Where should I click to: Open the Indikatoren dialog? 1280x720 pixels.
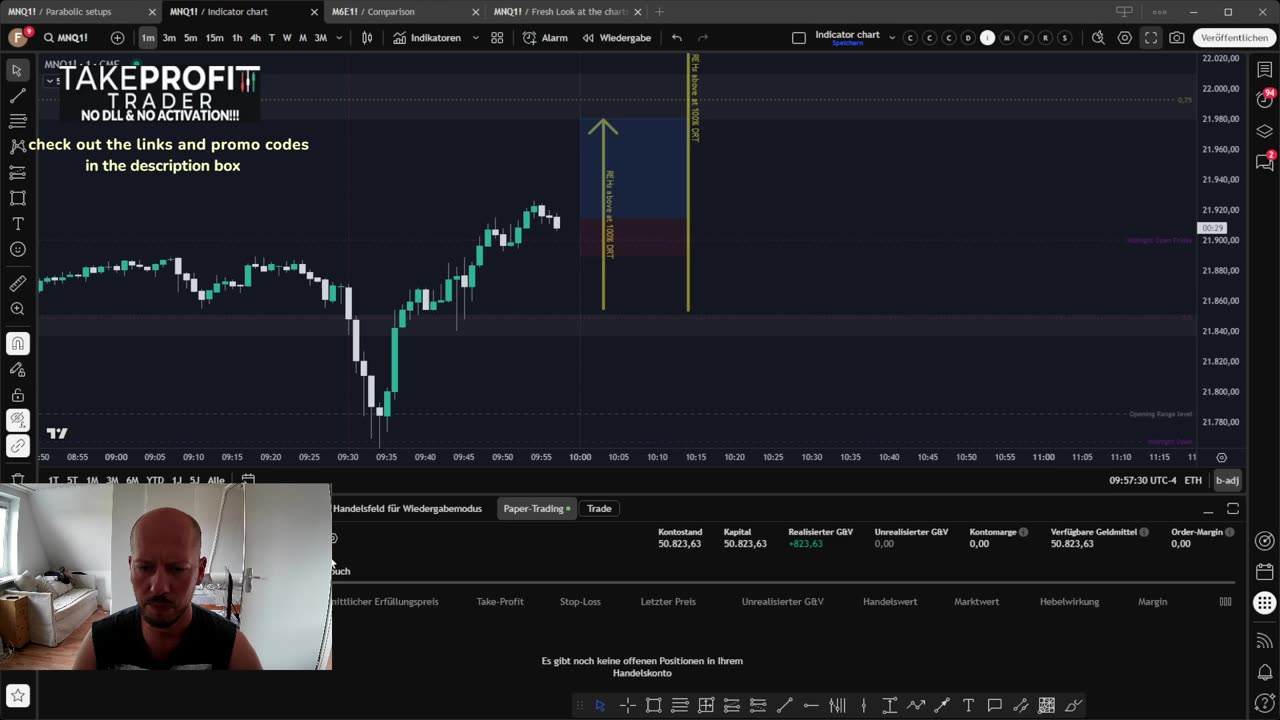[x=428, y=38]
